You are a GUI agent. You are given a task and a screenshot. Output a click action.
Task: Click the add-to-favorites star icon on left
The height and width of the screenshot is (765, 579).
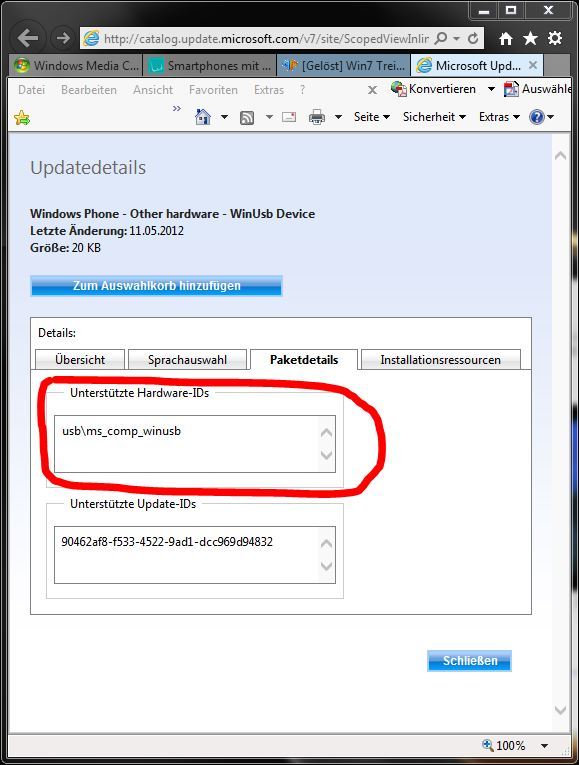pyautogui.click(x=22, y=118)
